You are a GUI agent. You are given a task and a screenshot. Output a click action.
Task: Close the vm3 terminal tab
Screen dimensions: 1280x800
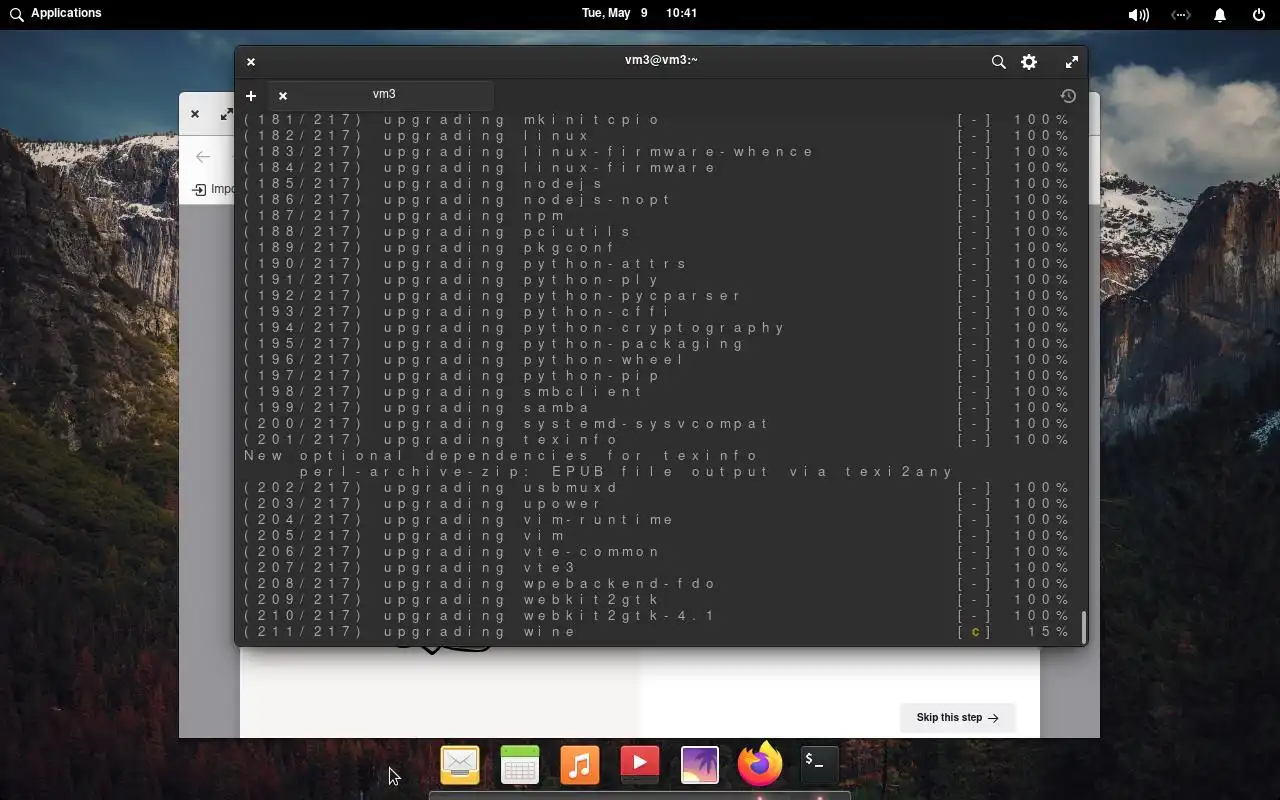[283, 95]
